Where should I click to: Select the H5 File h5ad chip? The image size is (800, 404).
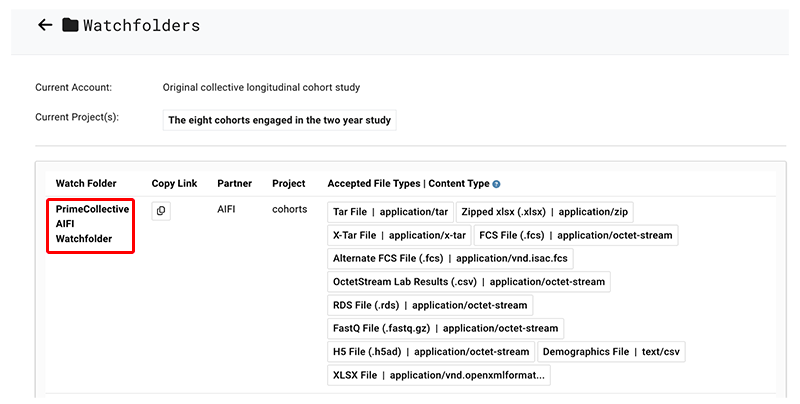[430, 352]
